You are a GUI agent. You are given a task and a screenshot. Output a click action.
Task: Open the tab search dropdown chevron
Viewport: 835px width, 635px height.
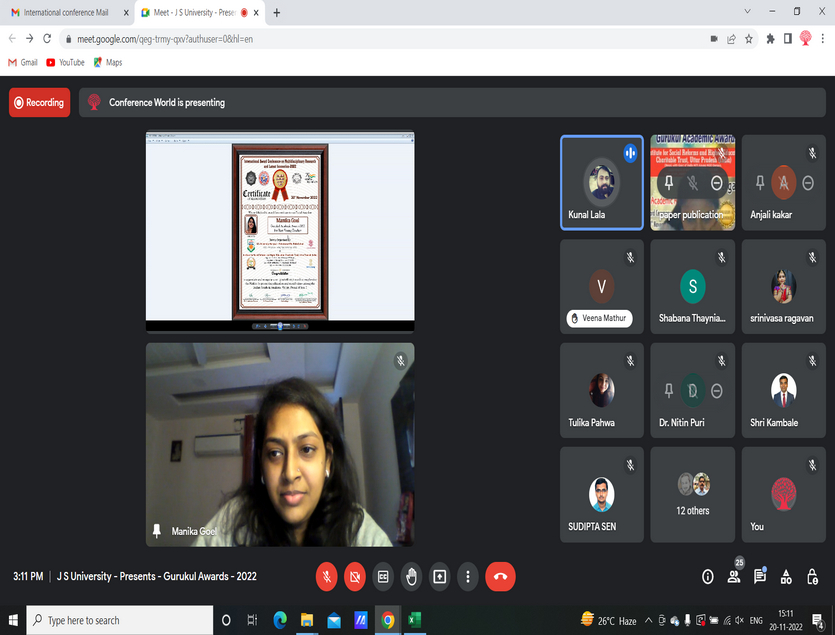(747, 11)
